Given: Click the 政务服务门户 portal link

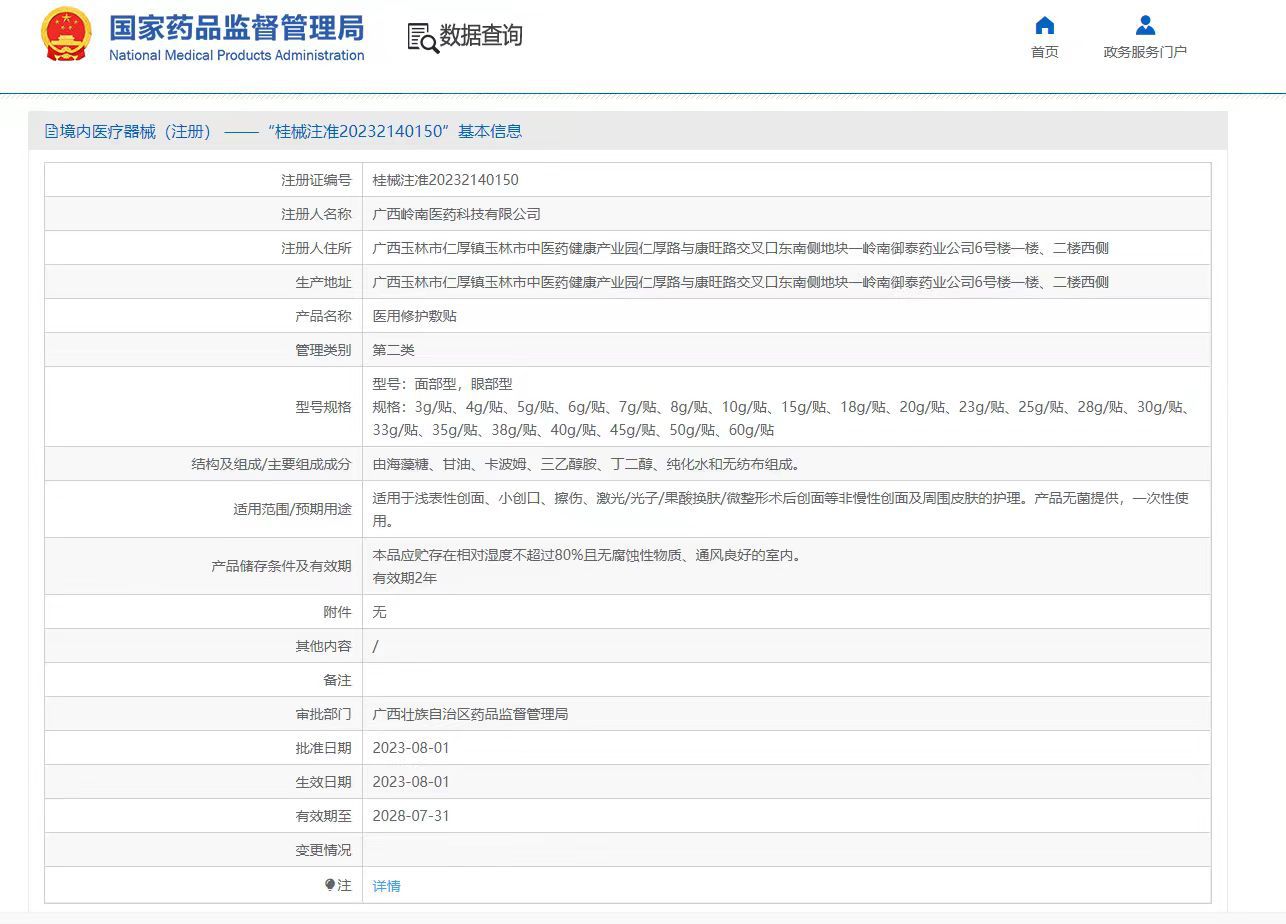Looking at the screenshot, I should point(1145,49).
